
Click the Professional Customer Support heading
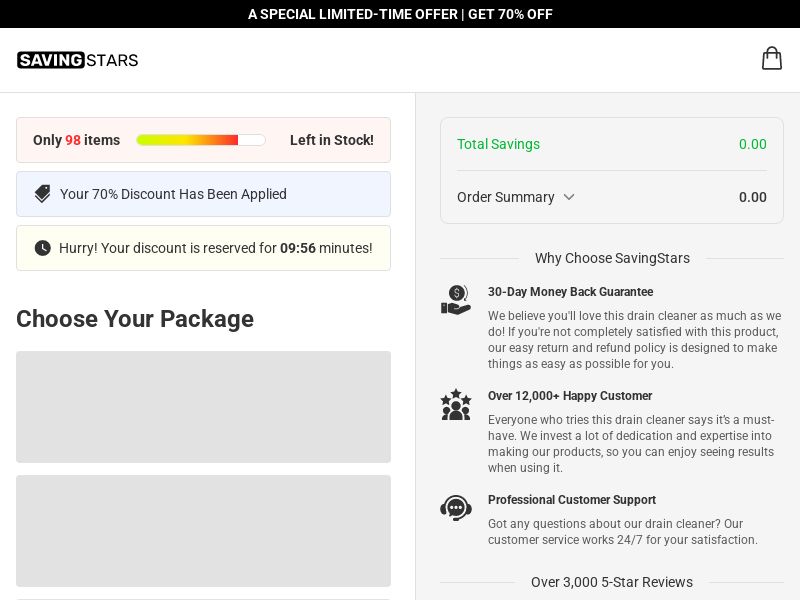571,500
